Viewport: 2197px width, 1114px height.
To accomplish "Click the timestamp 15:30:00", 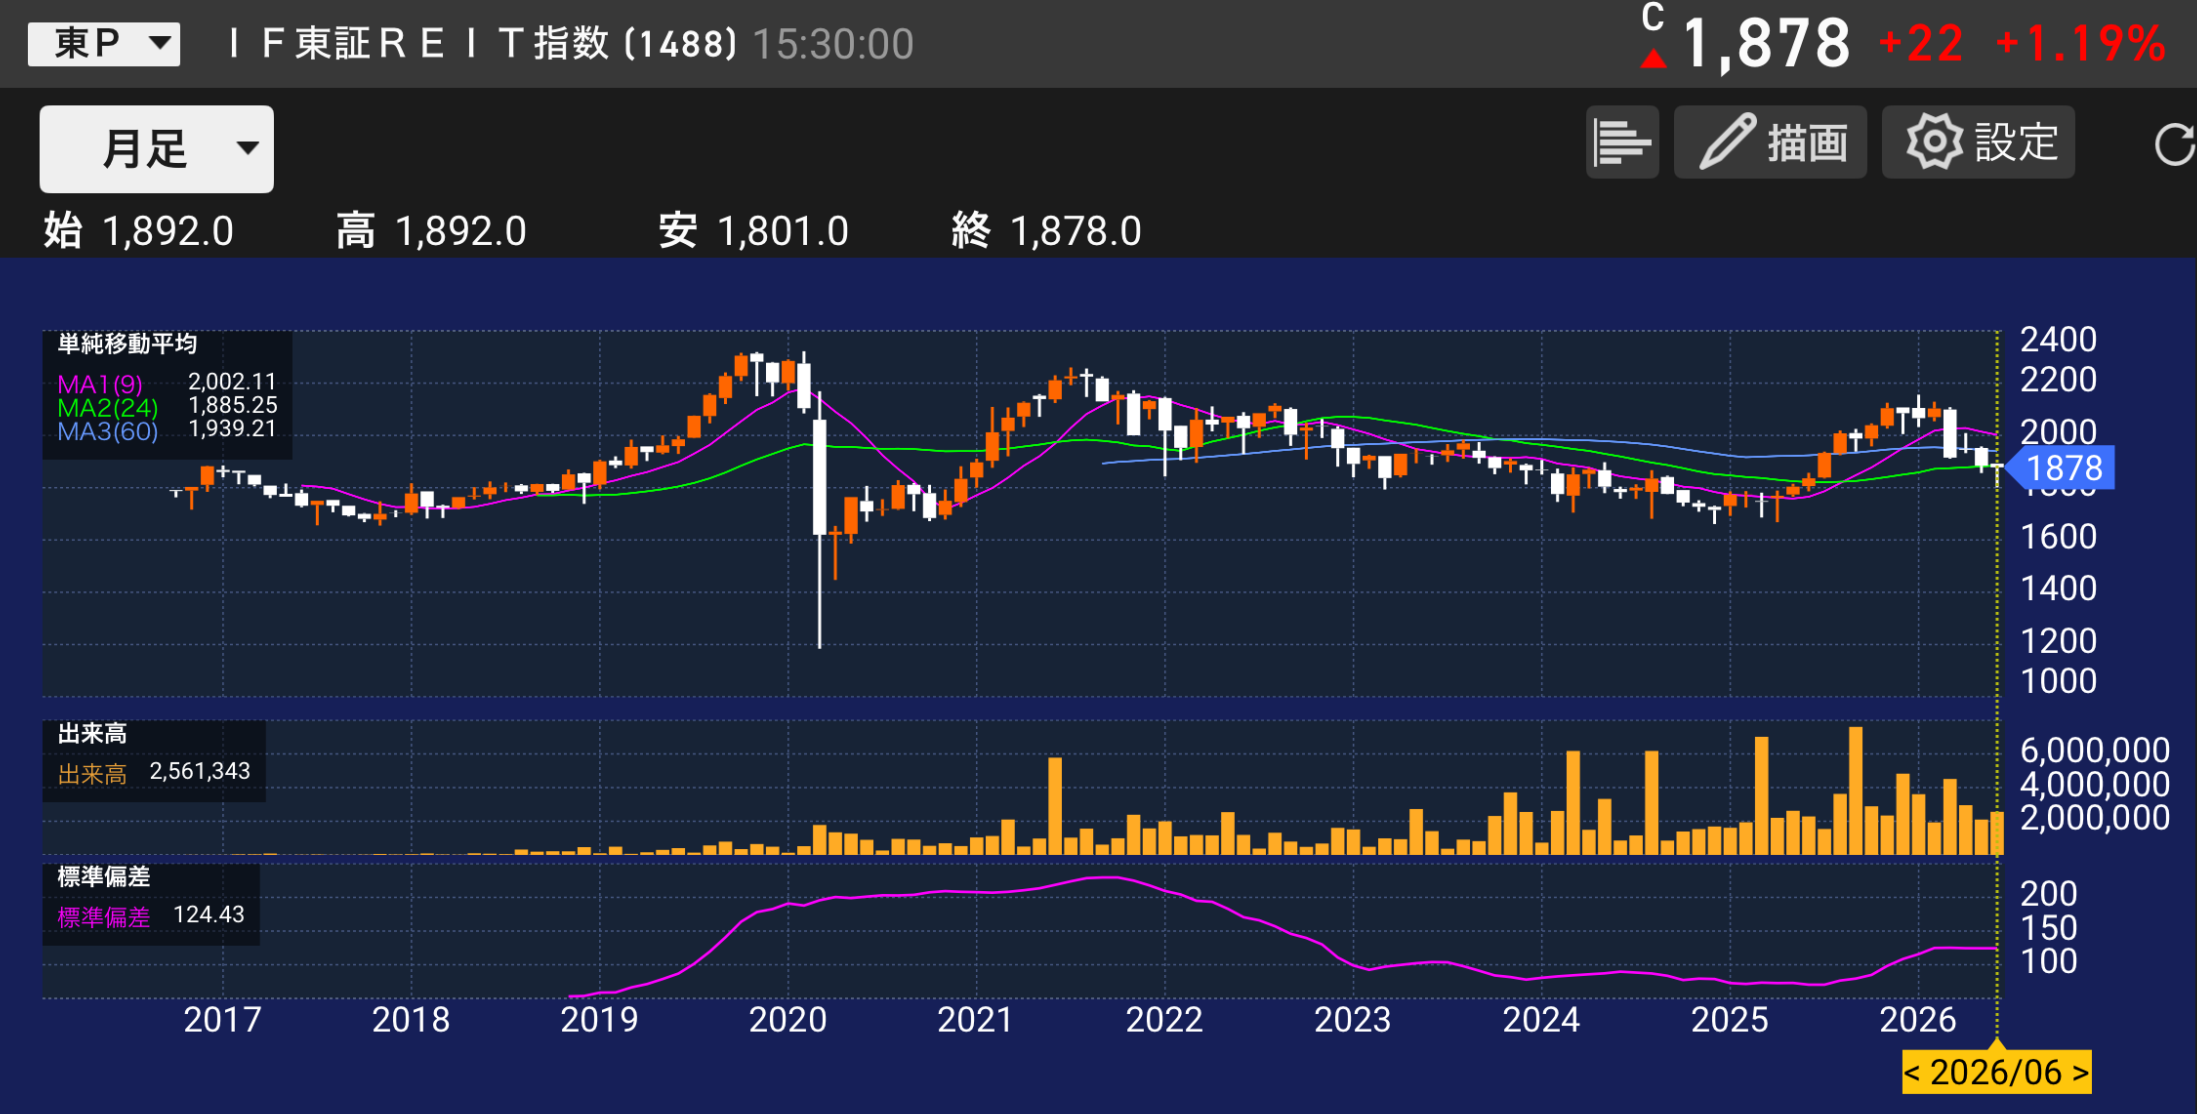I will pyautogui.click(x=833, y=44).
